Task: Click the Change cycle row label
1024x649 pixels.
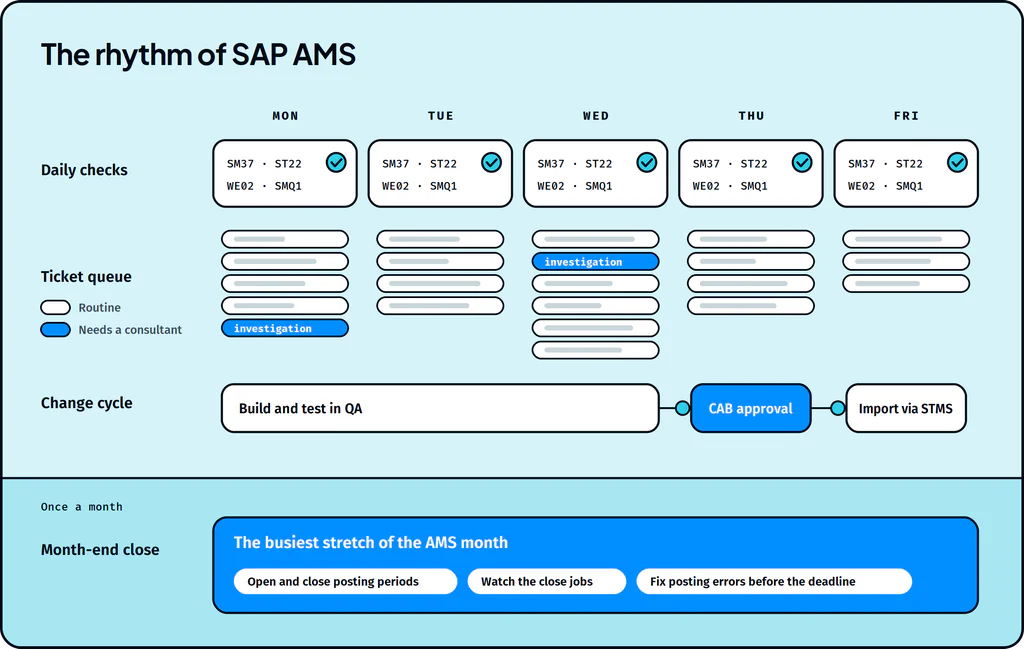Action: [x=87, y=403]
